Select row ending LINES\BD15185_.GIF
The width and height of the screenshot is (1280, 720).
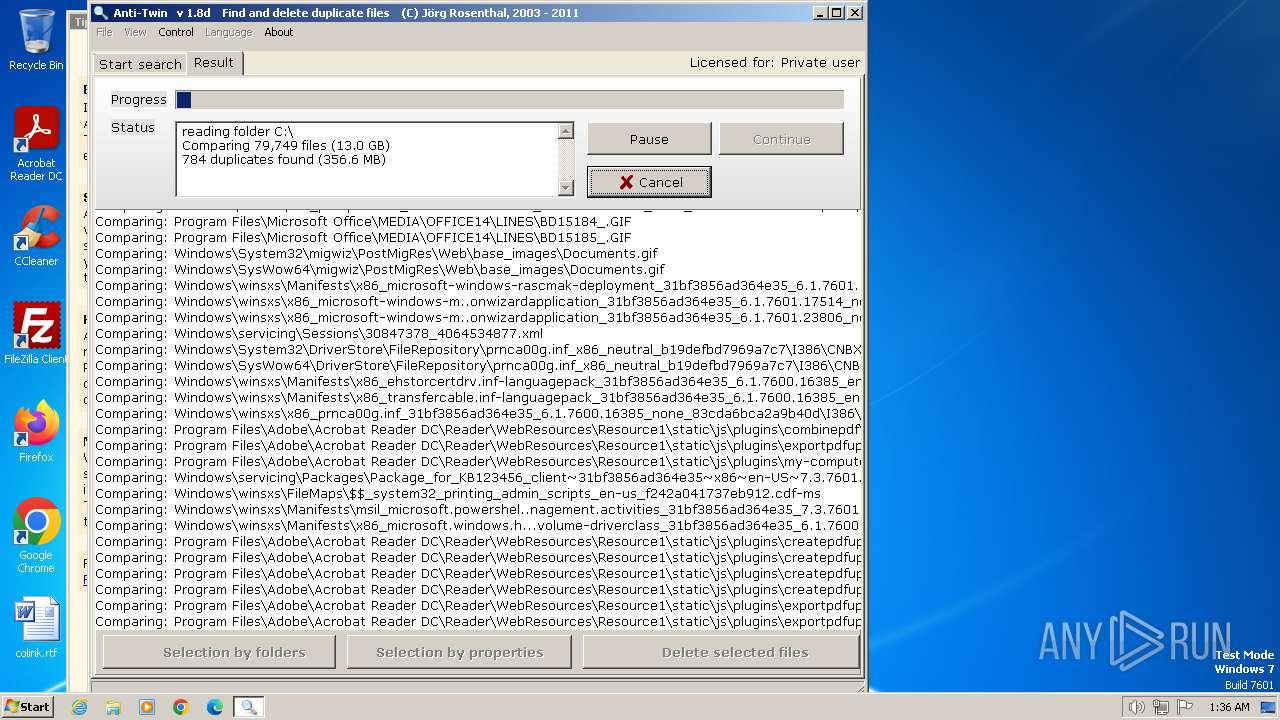[x=477, y=238]
